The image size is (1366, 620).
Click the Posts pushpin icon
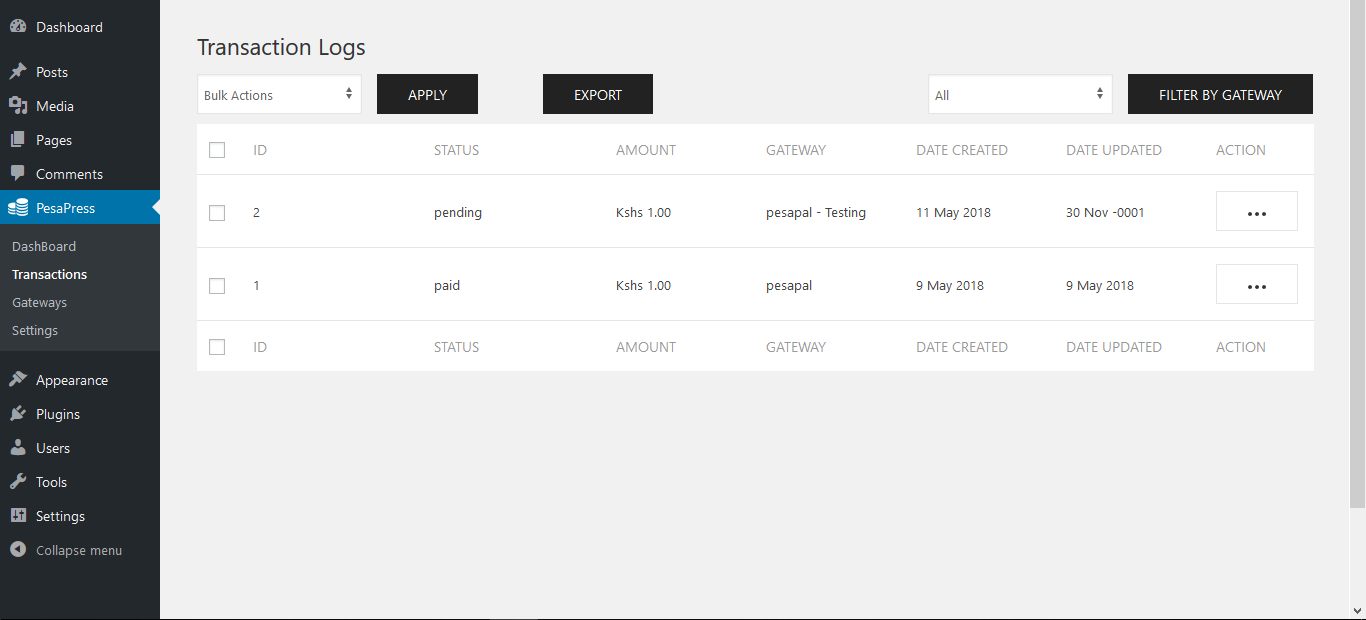pos(18,72)
